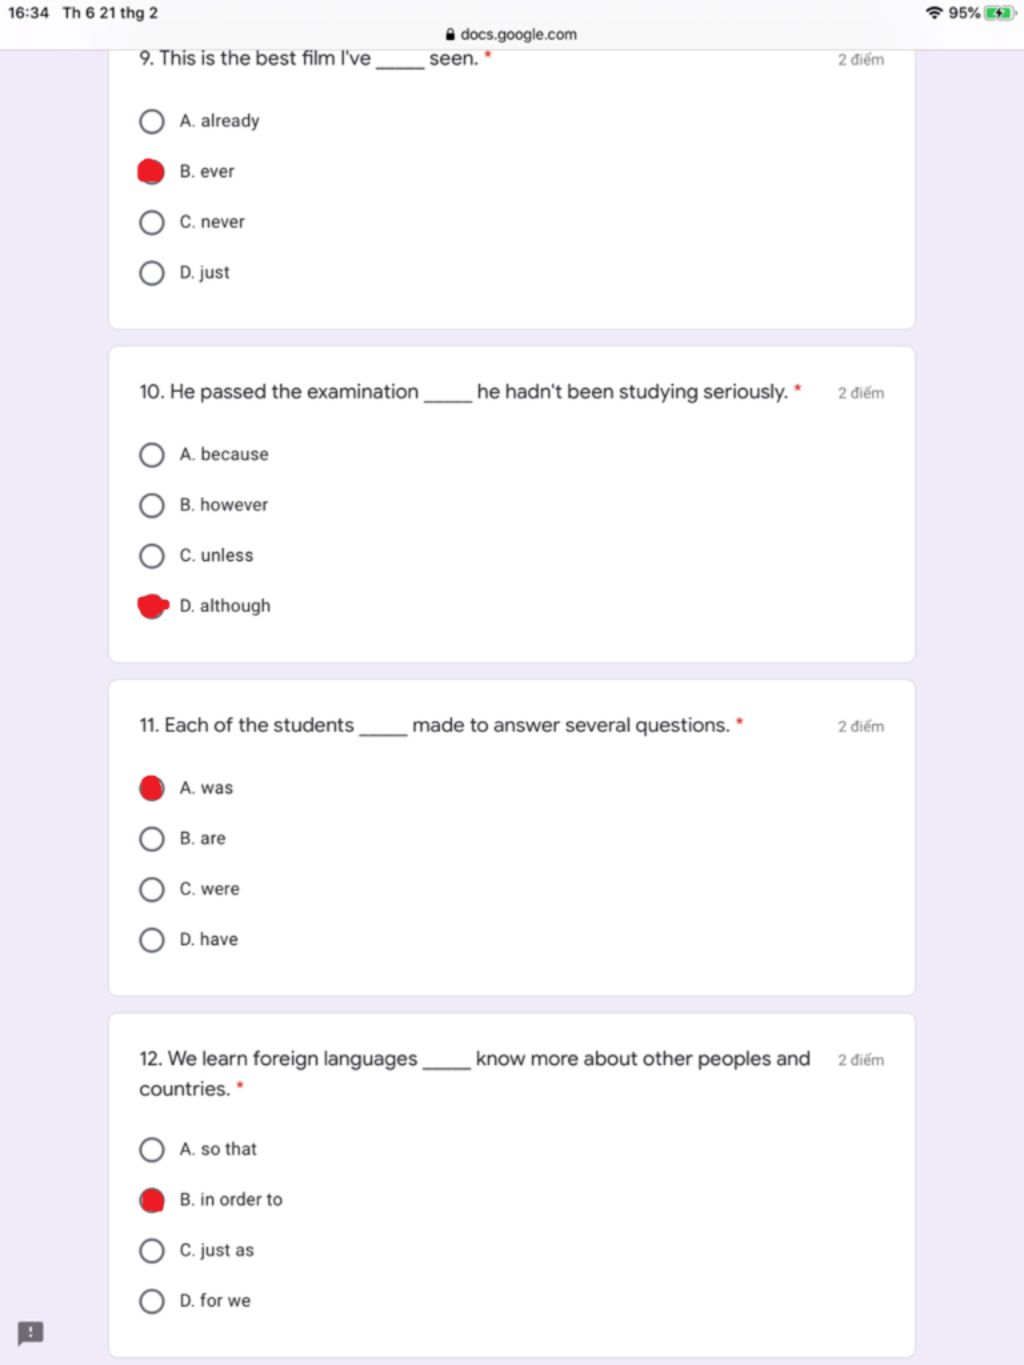Image resolution: width=1024 pixels, height=1365 pixels.
Task: Select option A. already
Action: click(152, 121)
